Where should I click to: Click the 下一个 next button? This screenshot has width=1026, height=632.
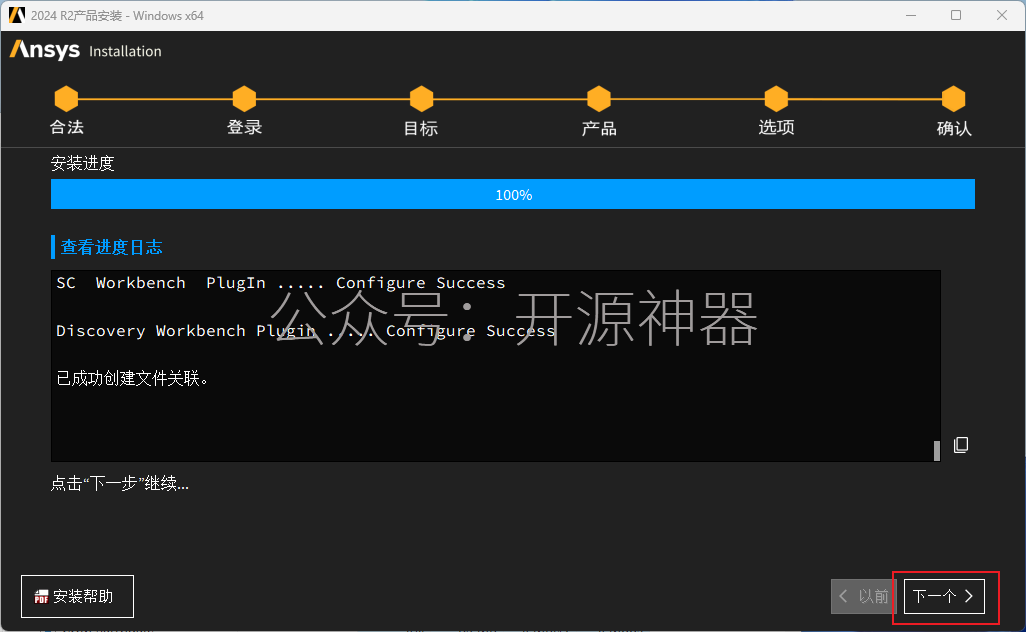pyautogui.click(x=944, y=596)
